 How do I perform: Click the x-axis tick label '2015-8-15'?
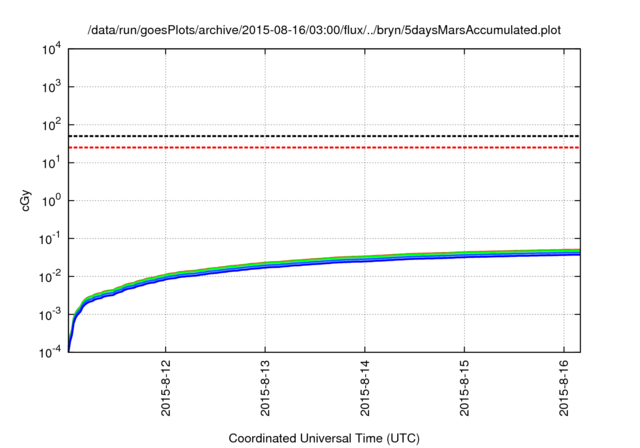click(x=464, y=388)
